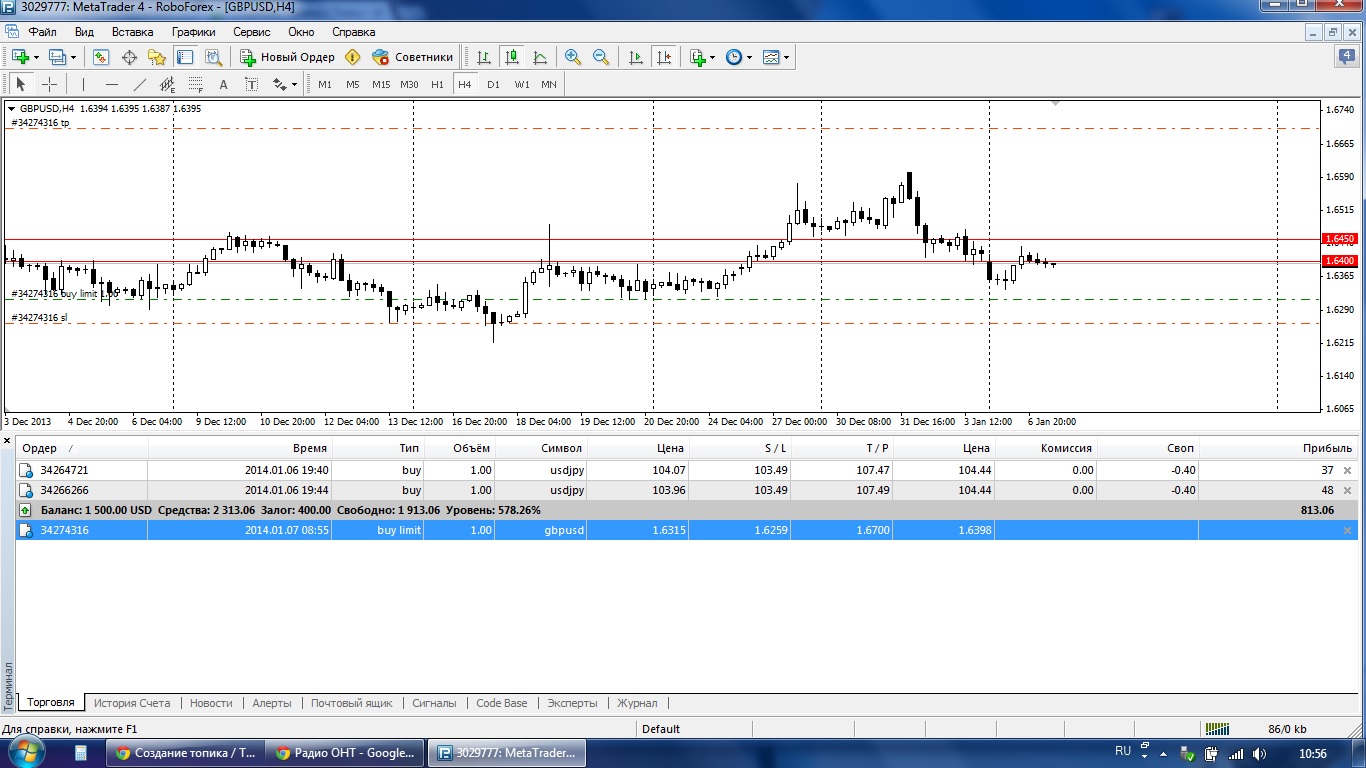Open MetaTrader window in the taskbar
Viewport: 1366px width, 768px height.
pyautogui.click(x=507, y=753)
